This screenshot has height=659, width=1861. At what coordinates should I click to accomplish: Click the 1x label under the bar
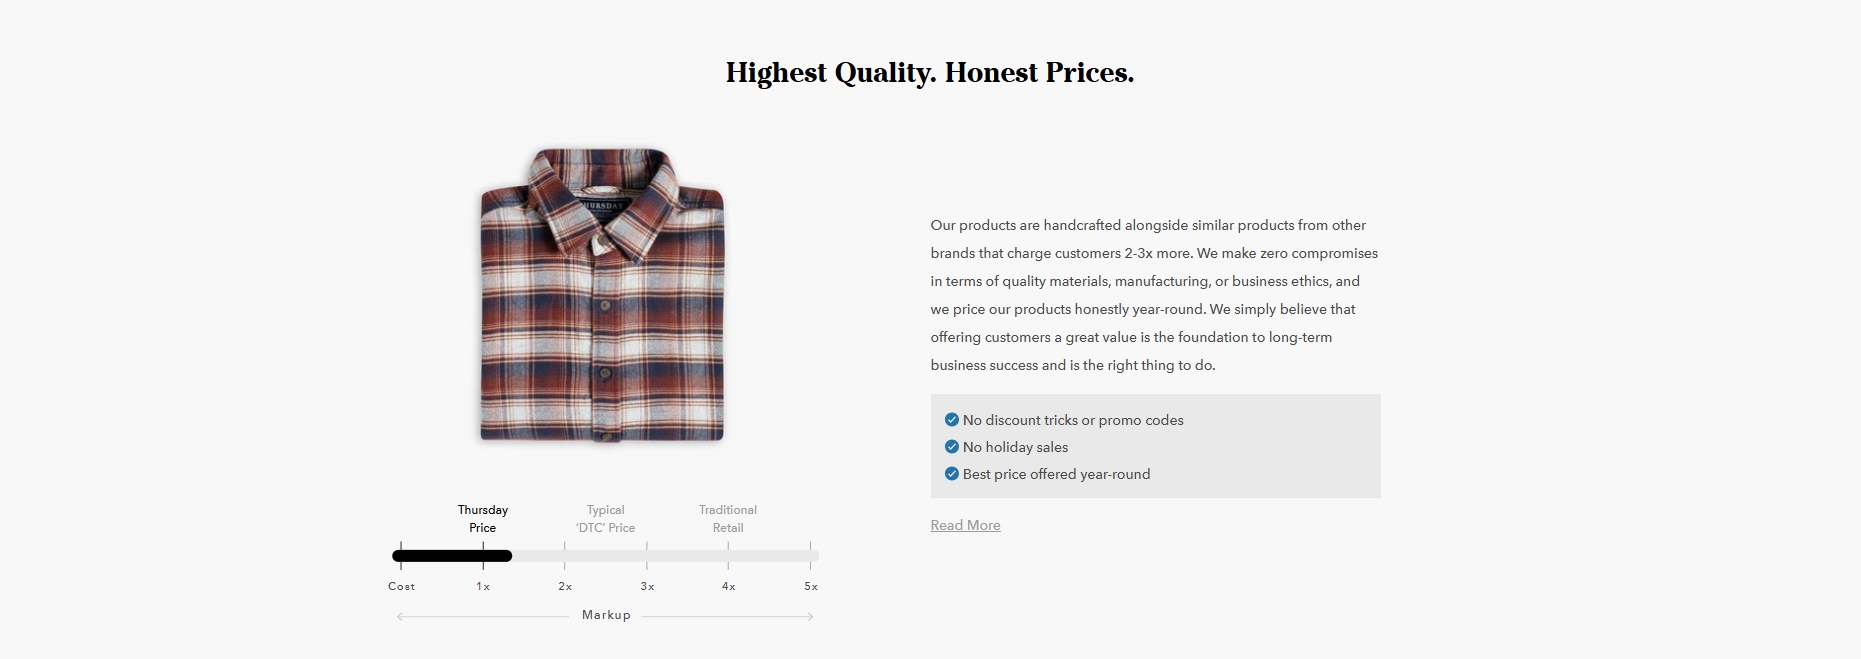483,587
